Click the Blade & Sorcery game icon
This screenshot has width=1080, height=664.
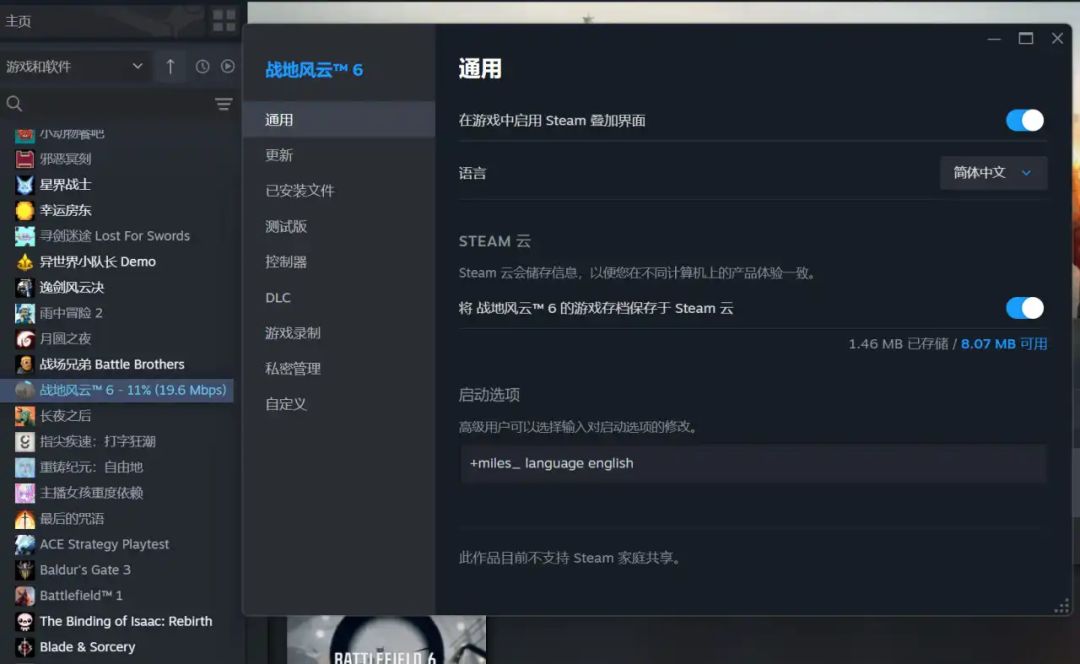pos(25,647)
